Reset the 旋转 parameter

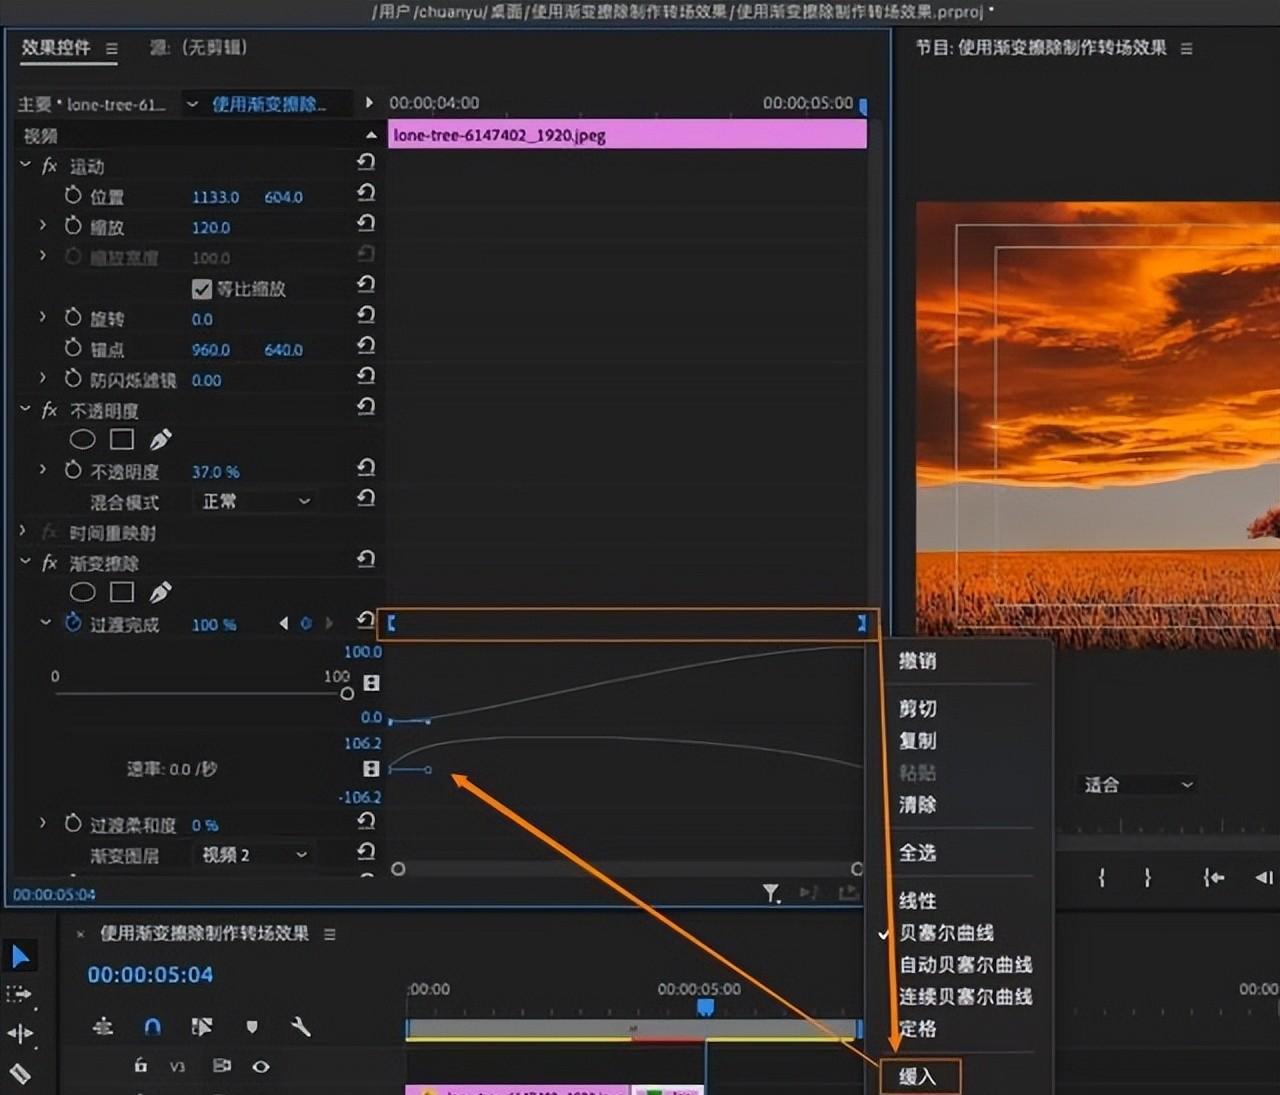click(366, 315)
